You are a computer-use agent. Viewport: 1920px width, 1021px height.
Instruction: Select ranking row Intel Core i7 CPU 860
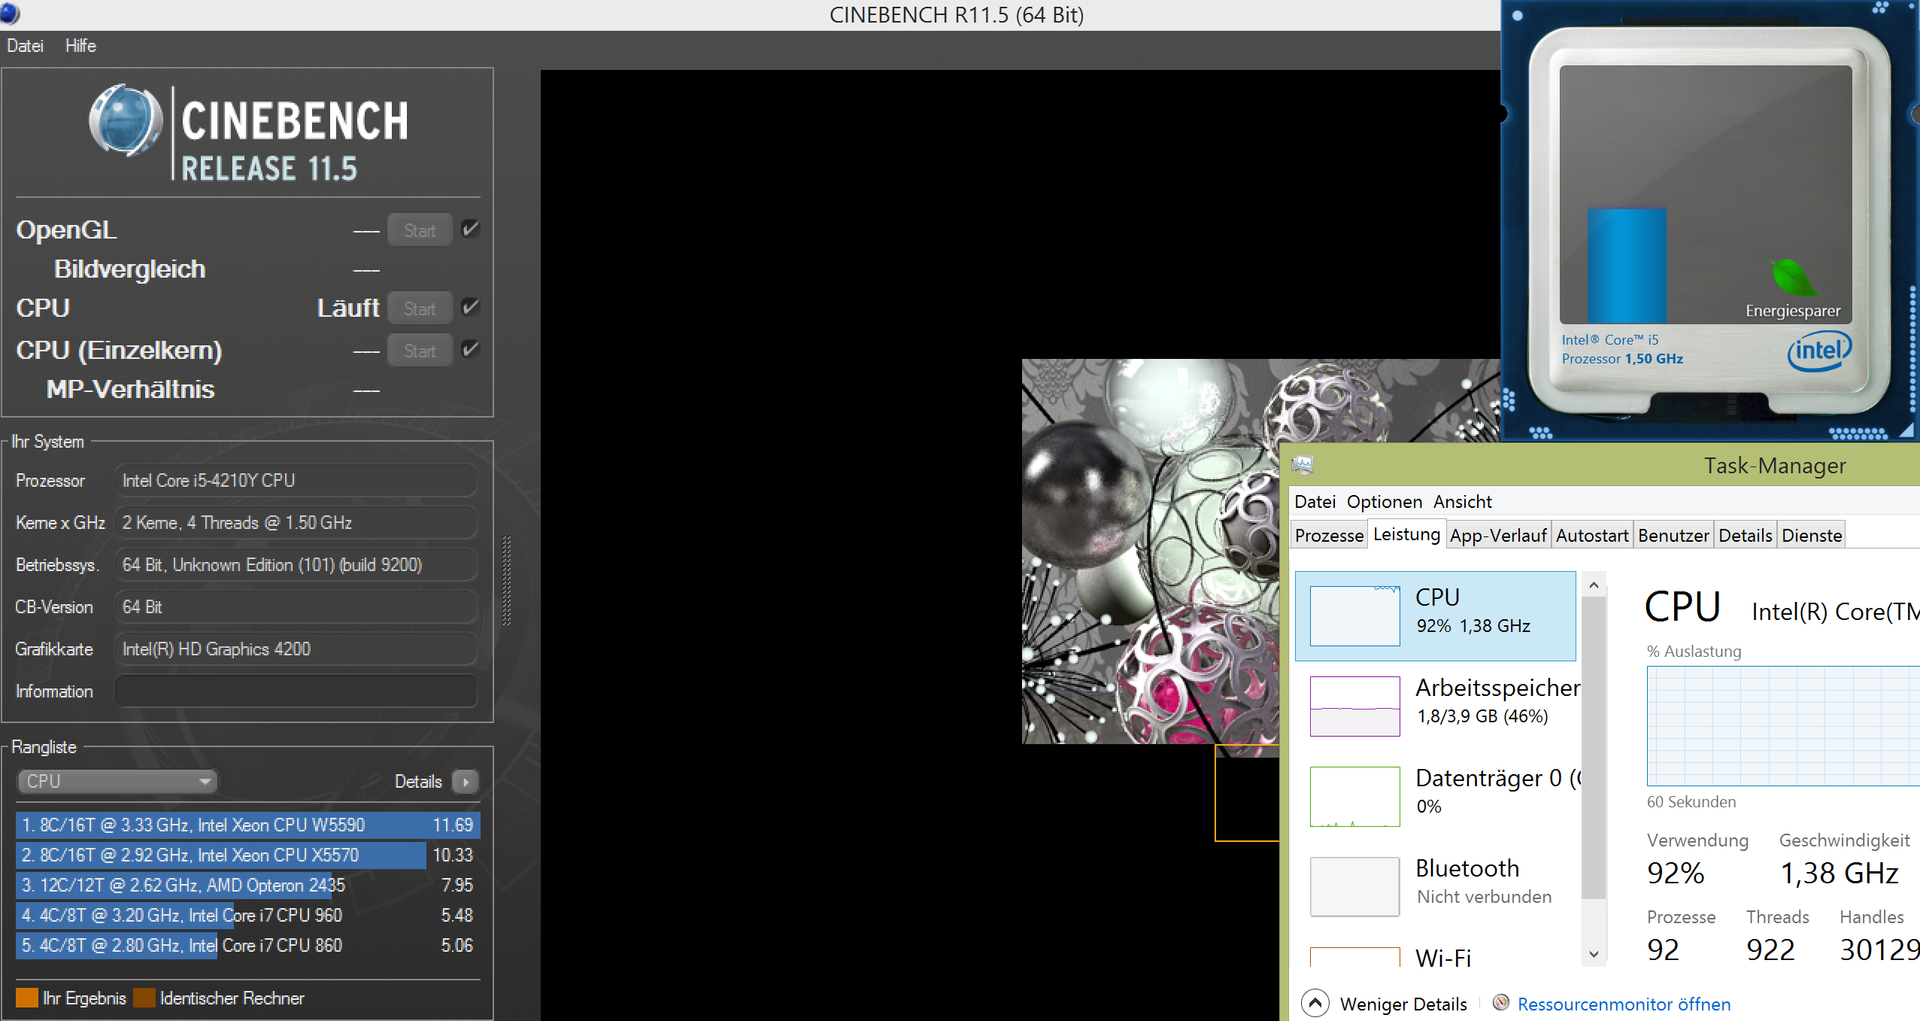(x=248, y=945)
